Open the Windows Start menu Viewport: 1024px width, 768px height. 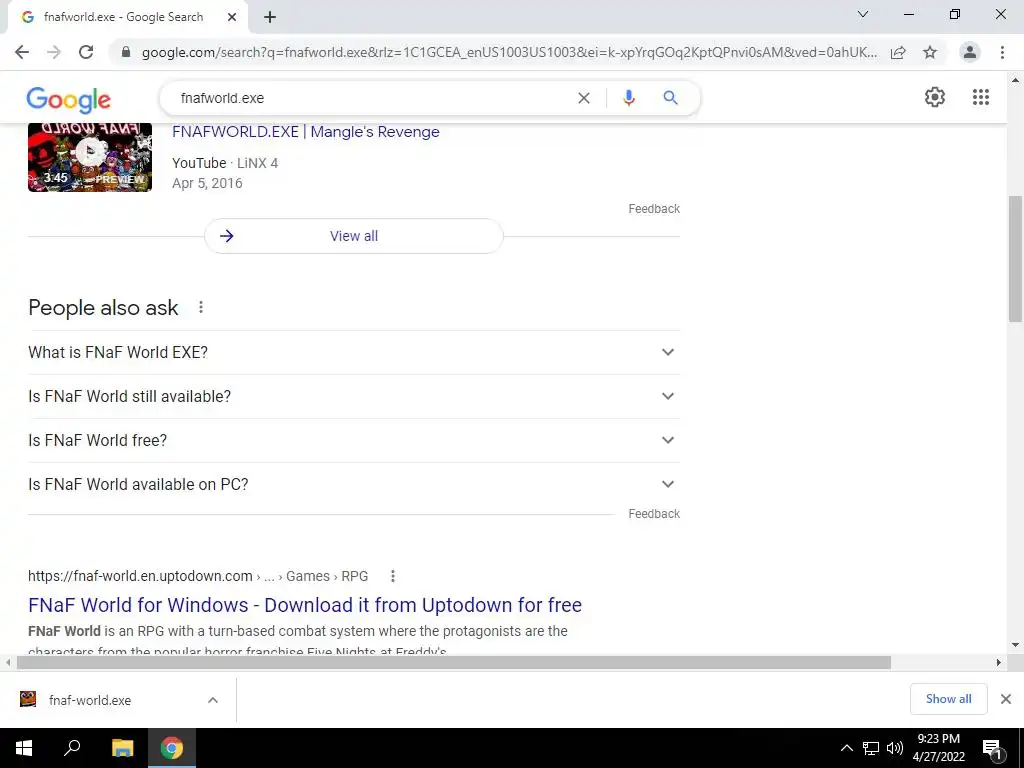pyautogui.click(x=24, y=748)
